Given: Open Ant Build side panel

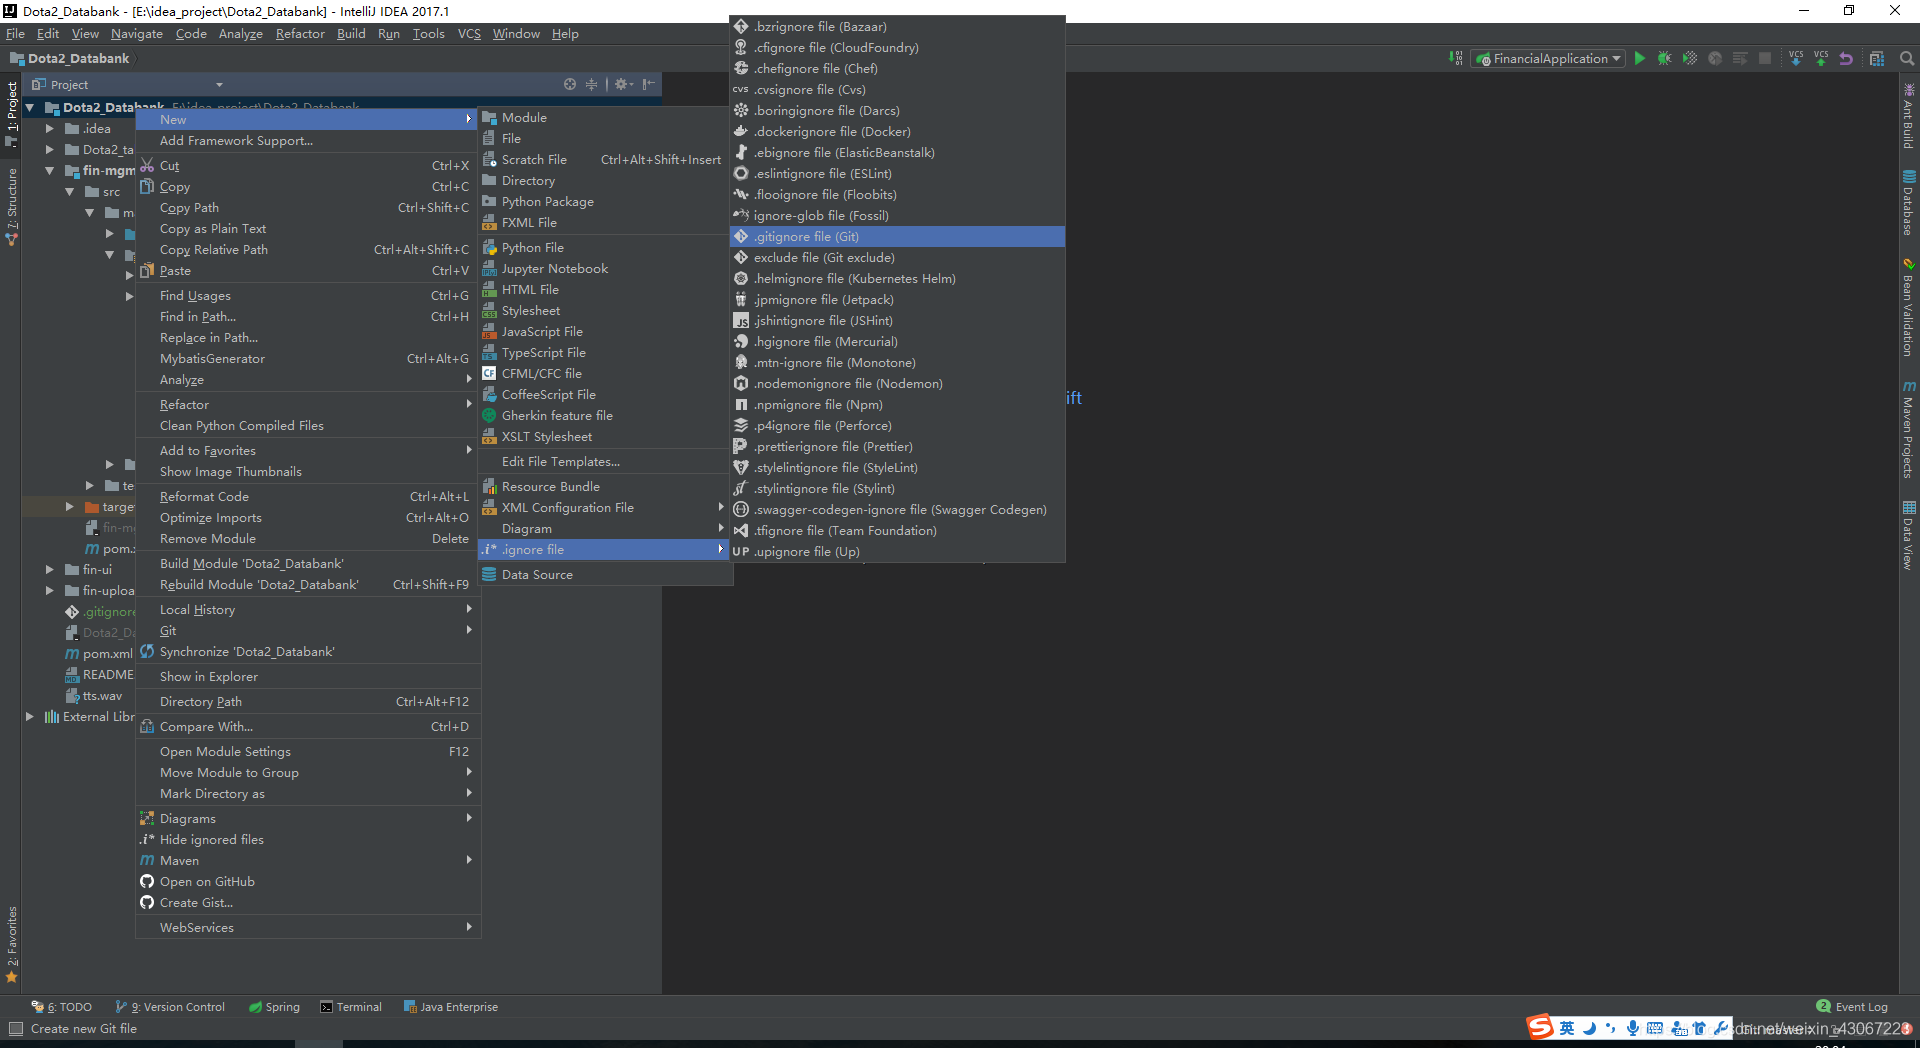Looking at the screenshot, I should [1909, 116].
